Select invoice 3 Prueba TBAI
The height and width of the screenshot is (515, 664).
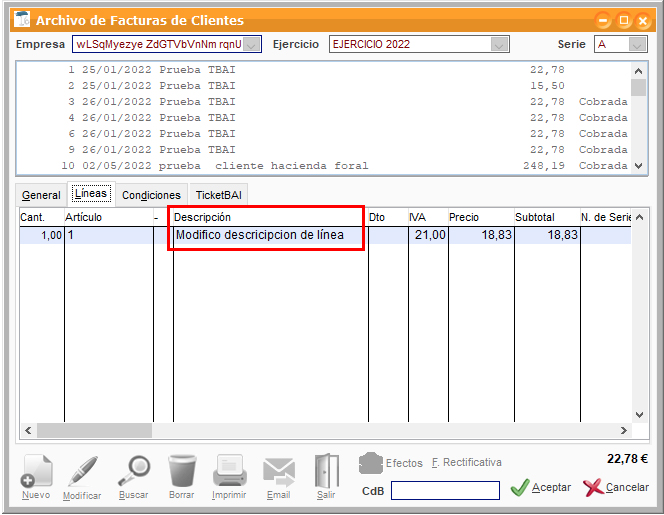coord(323,102)
